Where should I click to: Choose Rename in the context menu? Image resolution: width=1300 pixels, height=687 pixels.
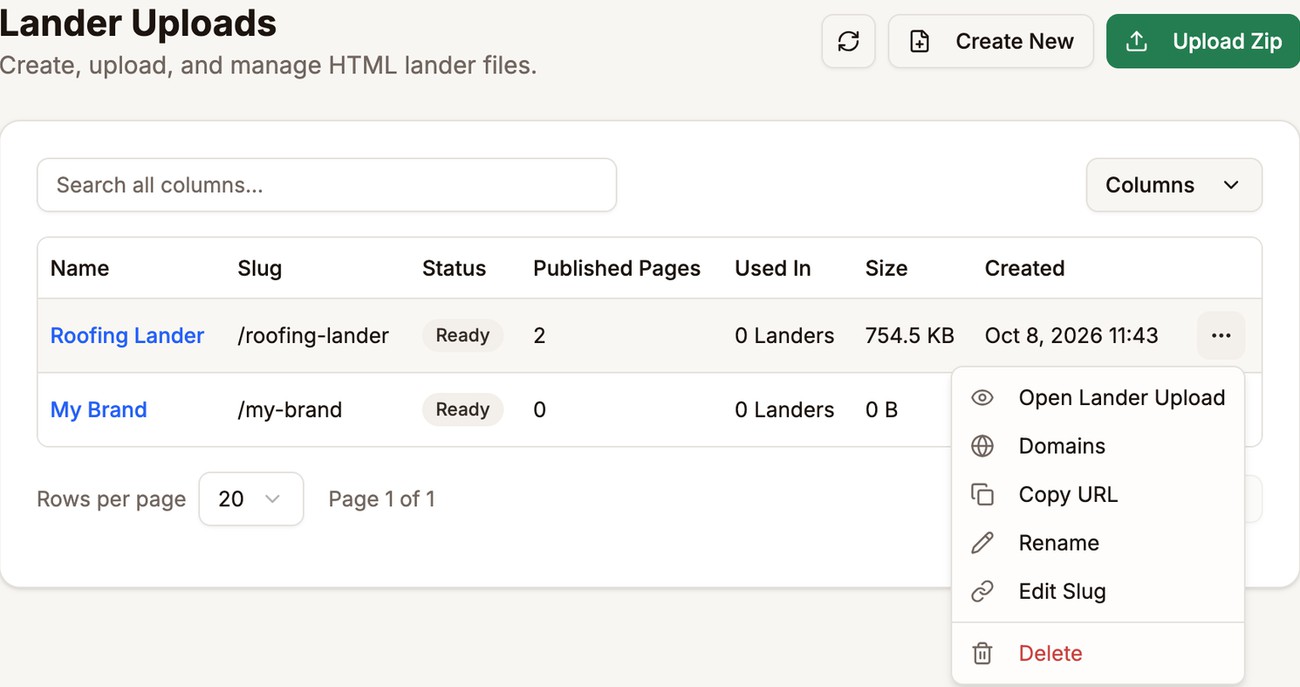coord(1098,543)
